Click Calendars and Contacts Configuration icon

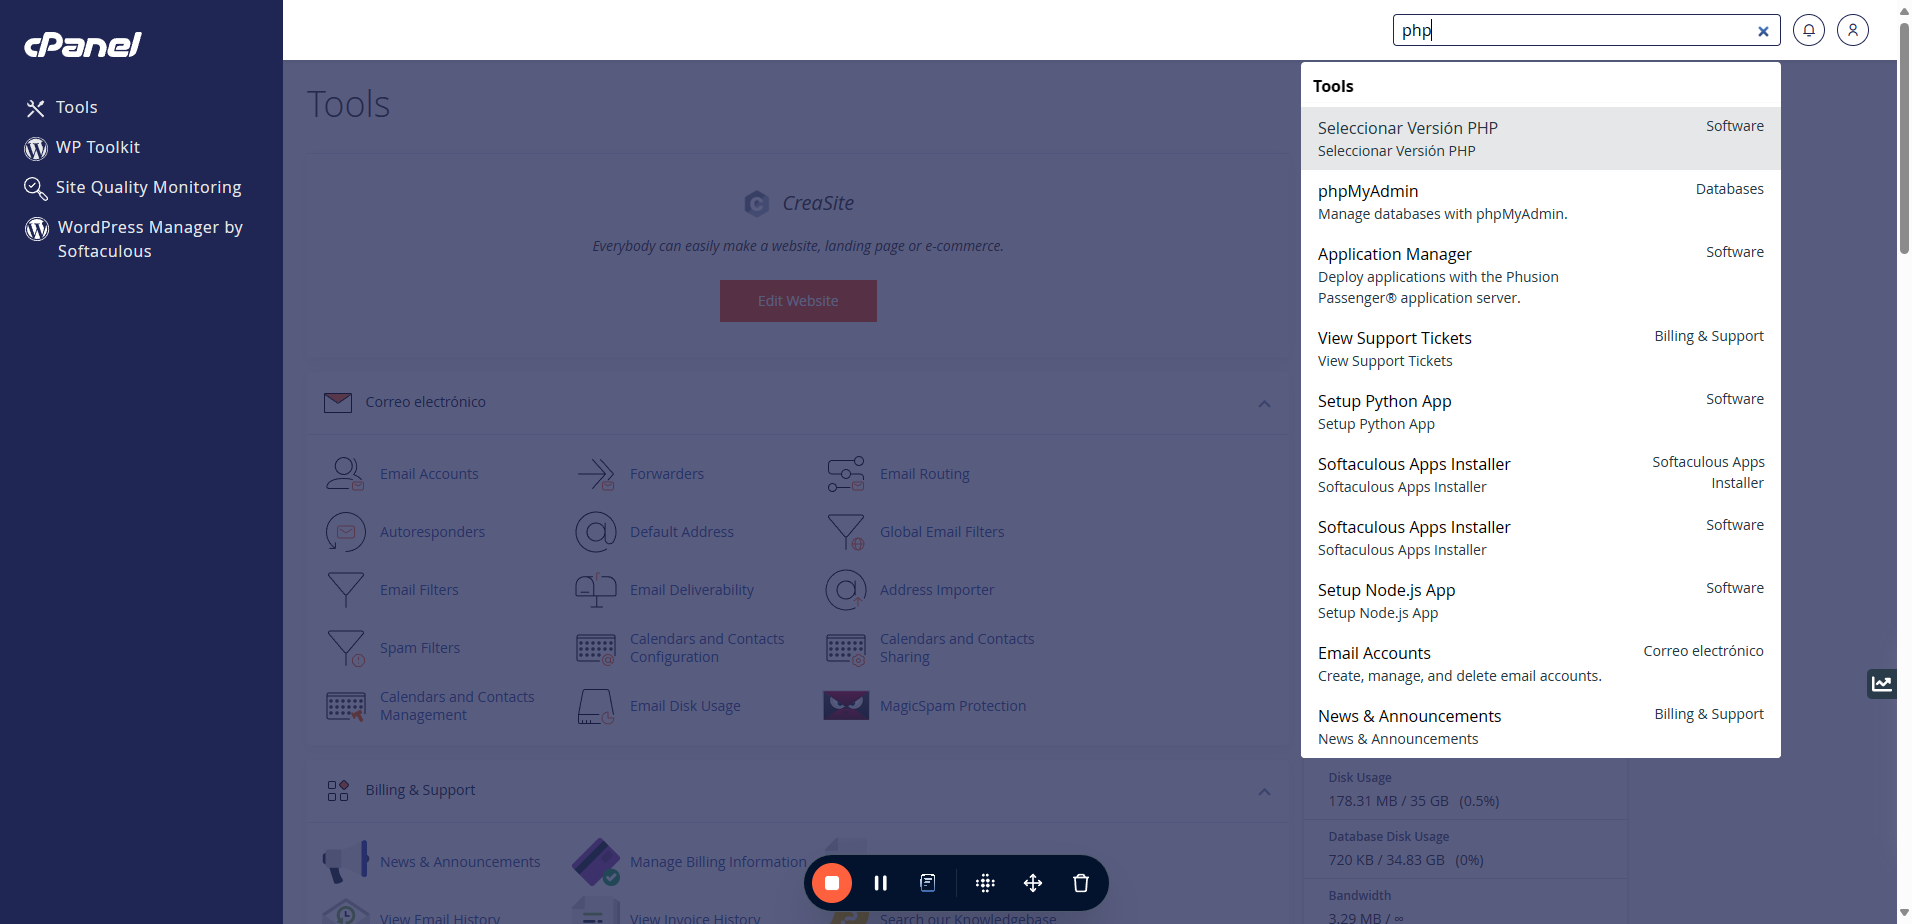click(x=596, y=648)
